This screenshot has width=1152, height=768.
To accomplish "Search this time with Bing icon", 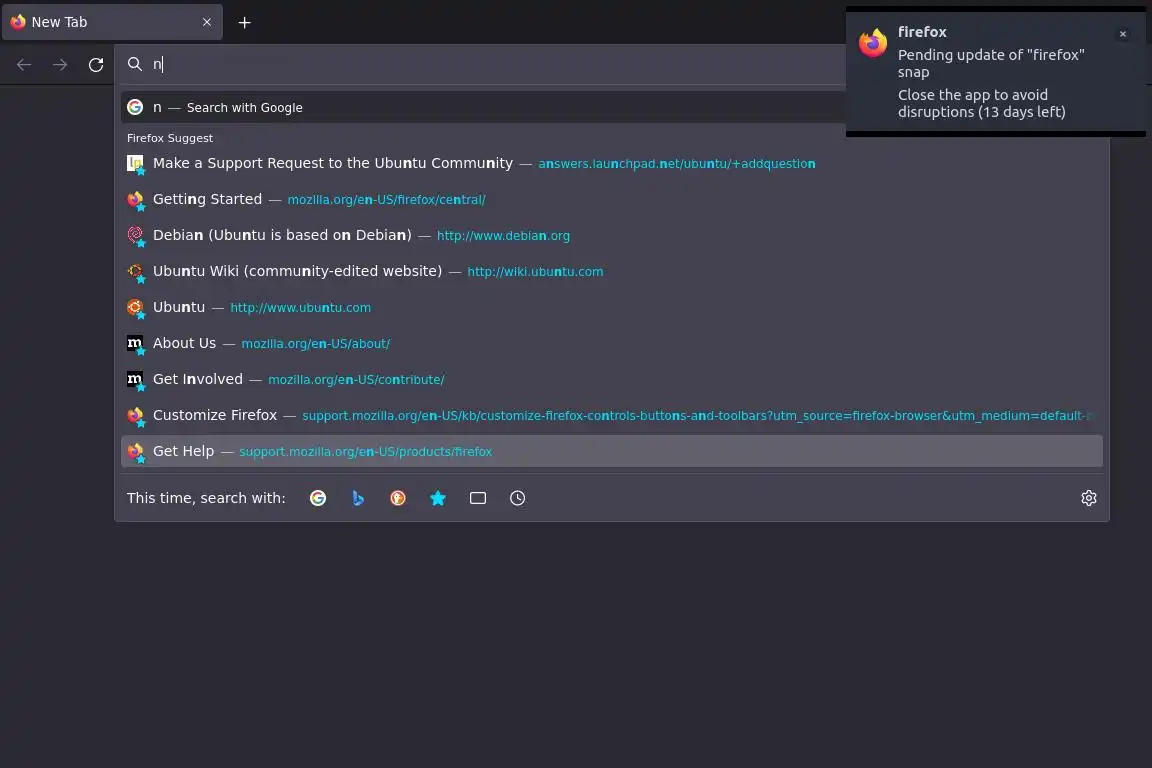I will pyautogui.click(x=358, y=498).
